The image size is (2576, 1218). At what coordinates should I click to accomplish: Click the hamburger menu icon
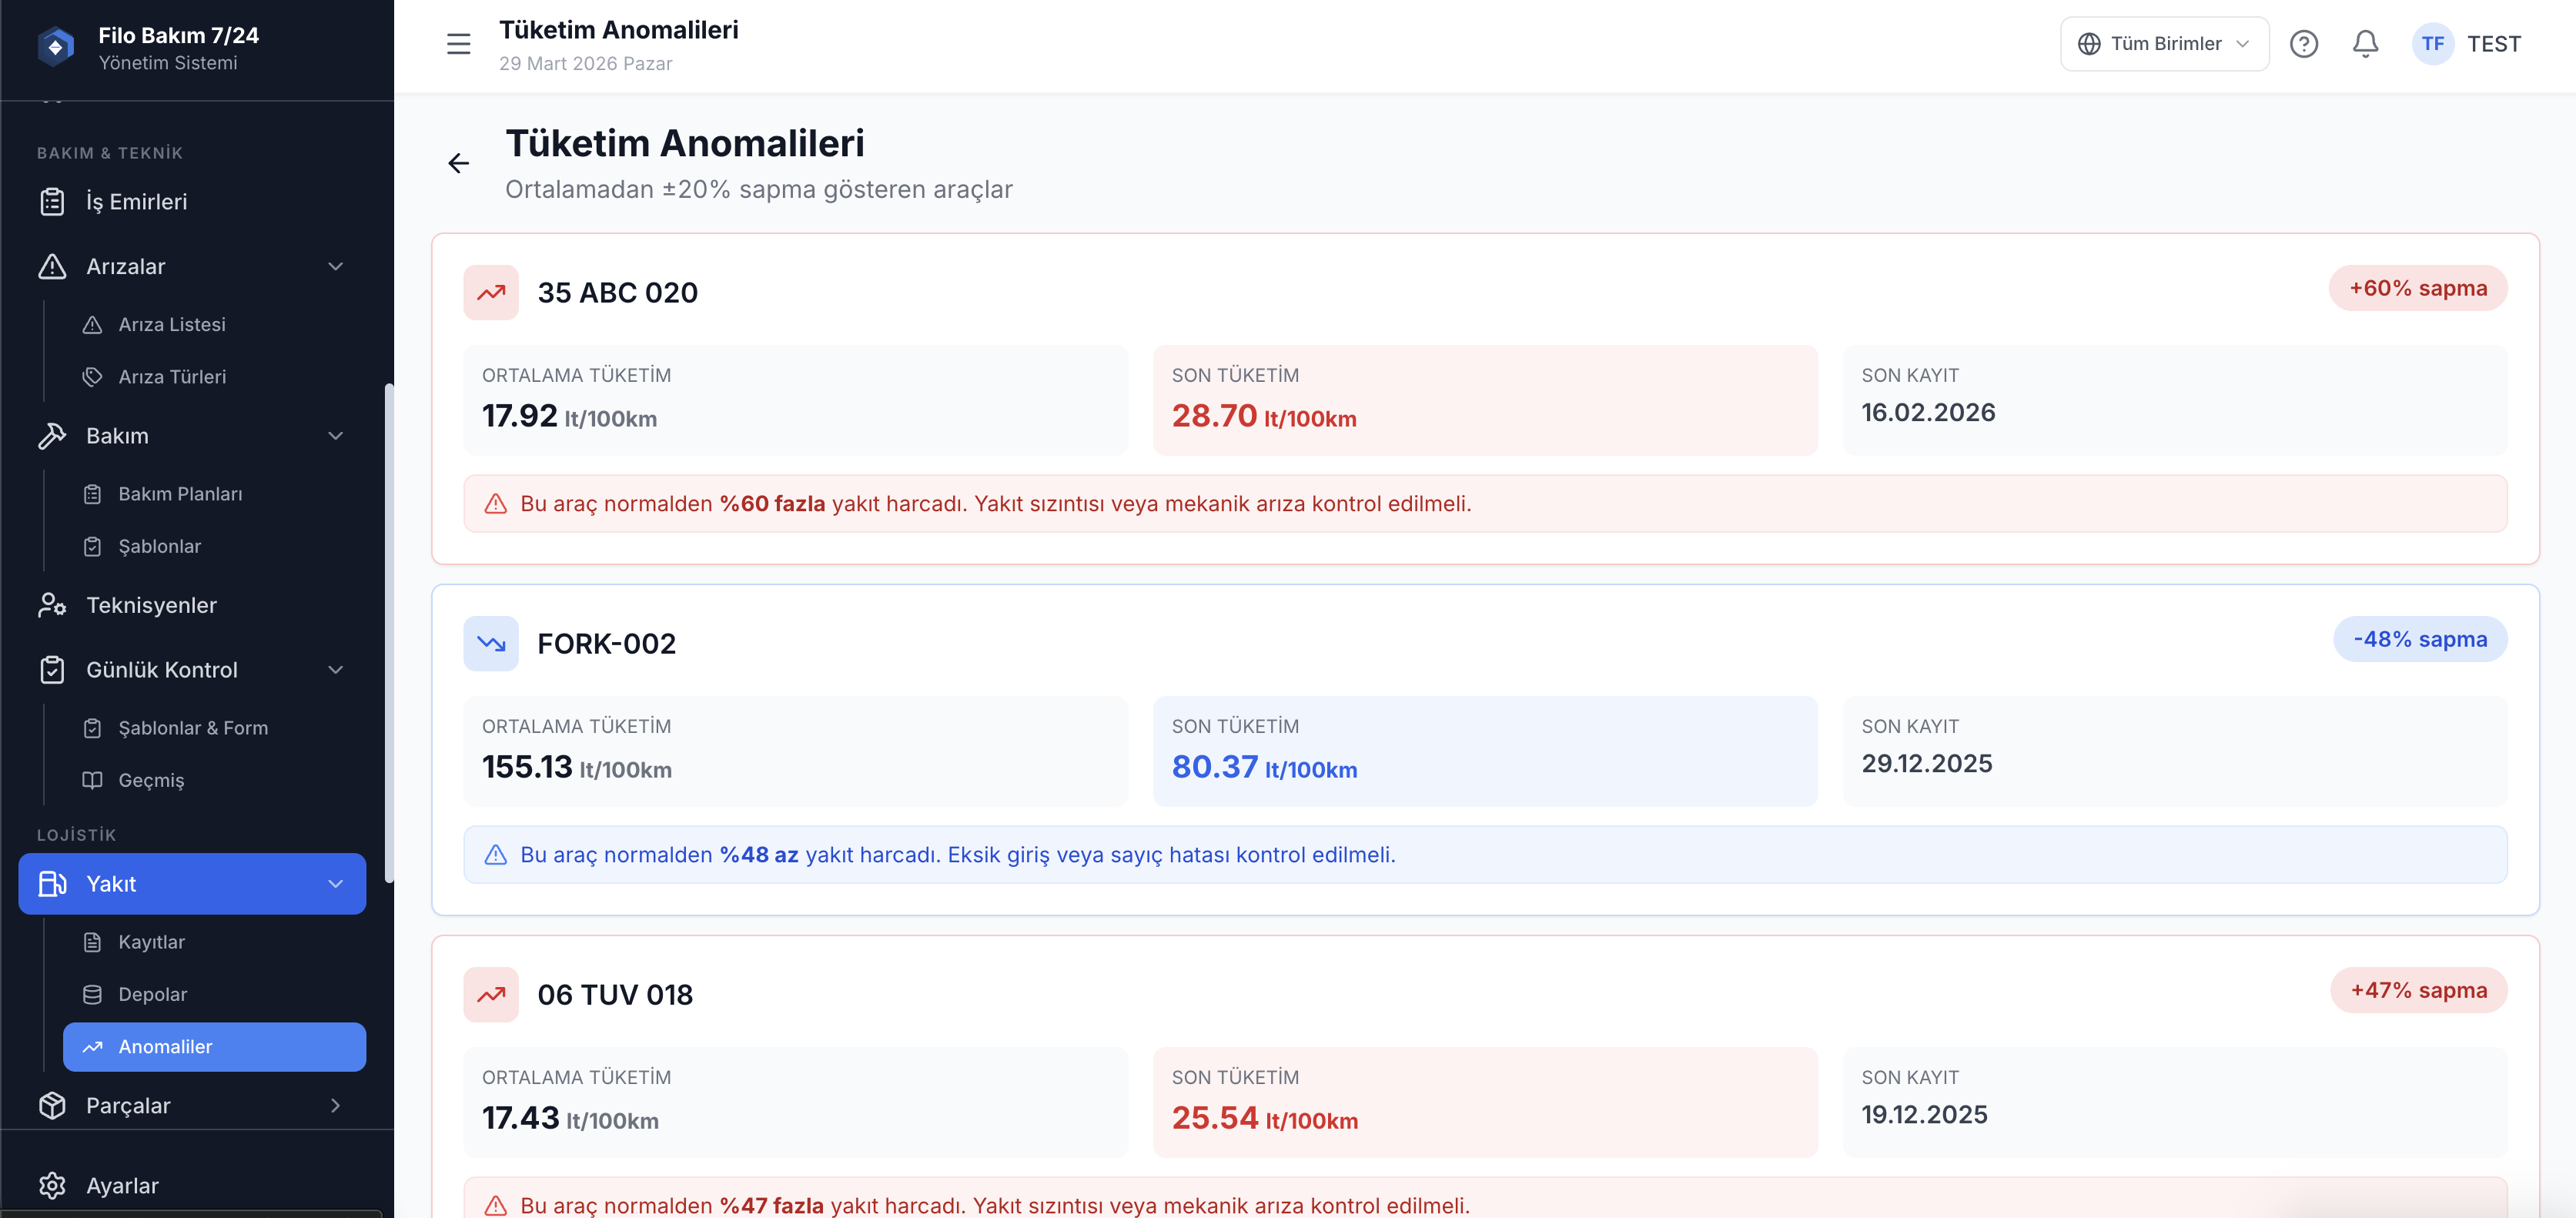click(x=458, y=44)
